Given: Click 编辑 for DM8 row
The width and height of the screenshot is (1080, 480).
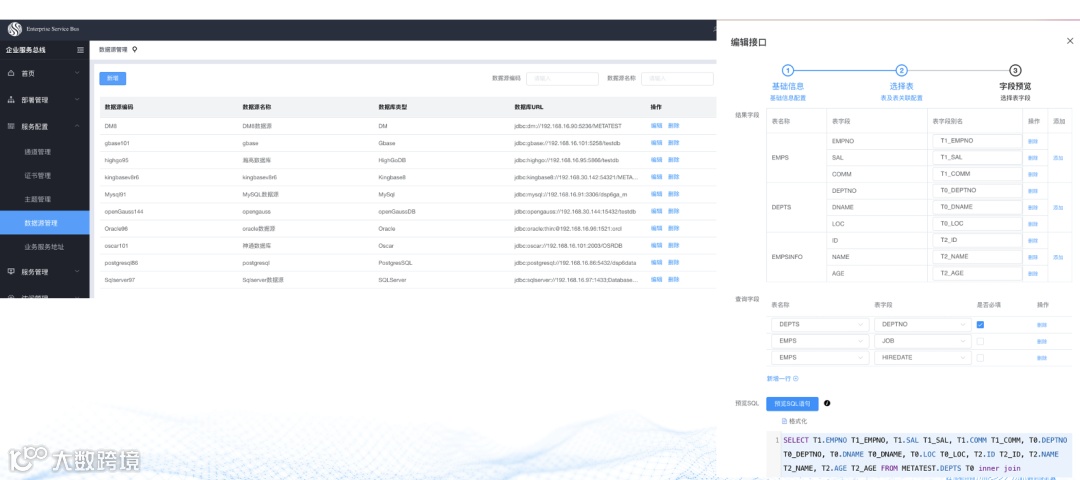Looking at the screenshot, I should point(656,126).
